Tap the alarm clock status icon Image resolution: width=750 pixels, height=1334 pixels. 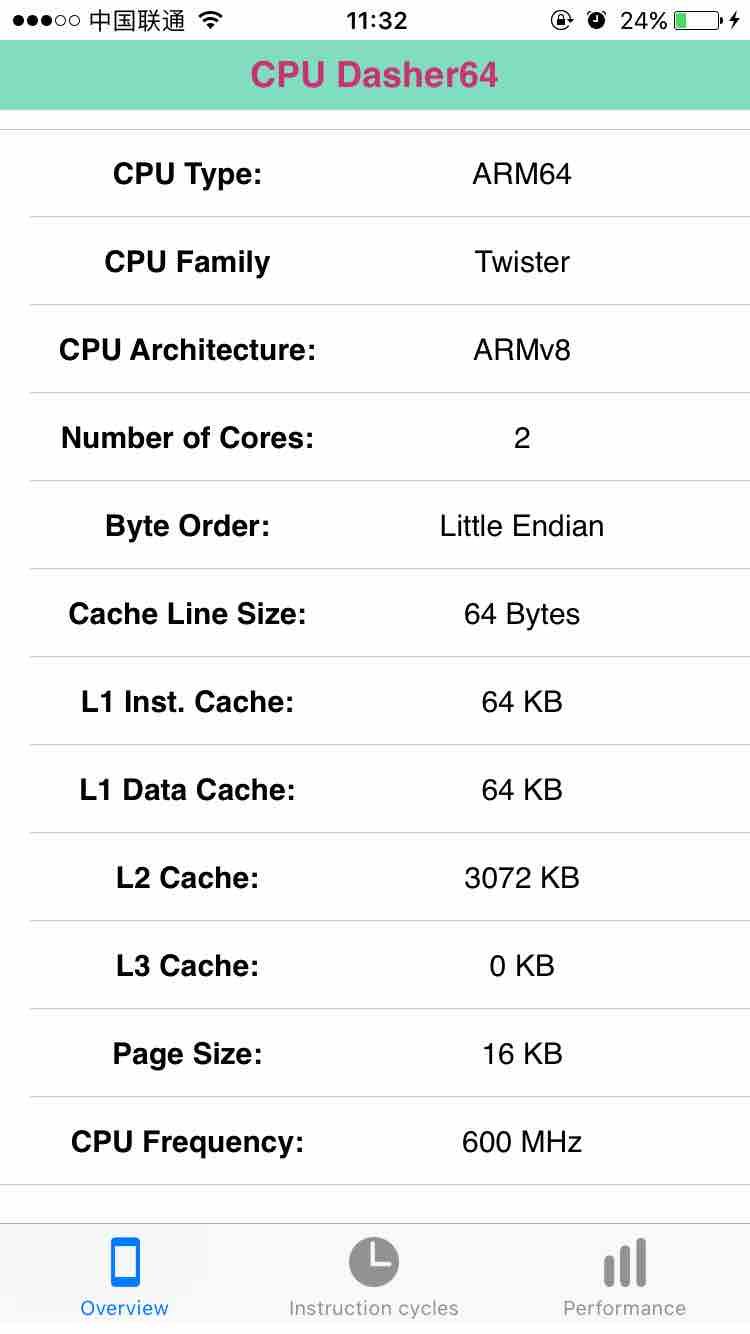(597, 20)
